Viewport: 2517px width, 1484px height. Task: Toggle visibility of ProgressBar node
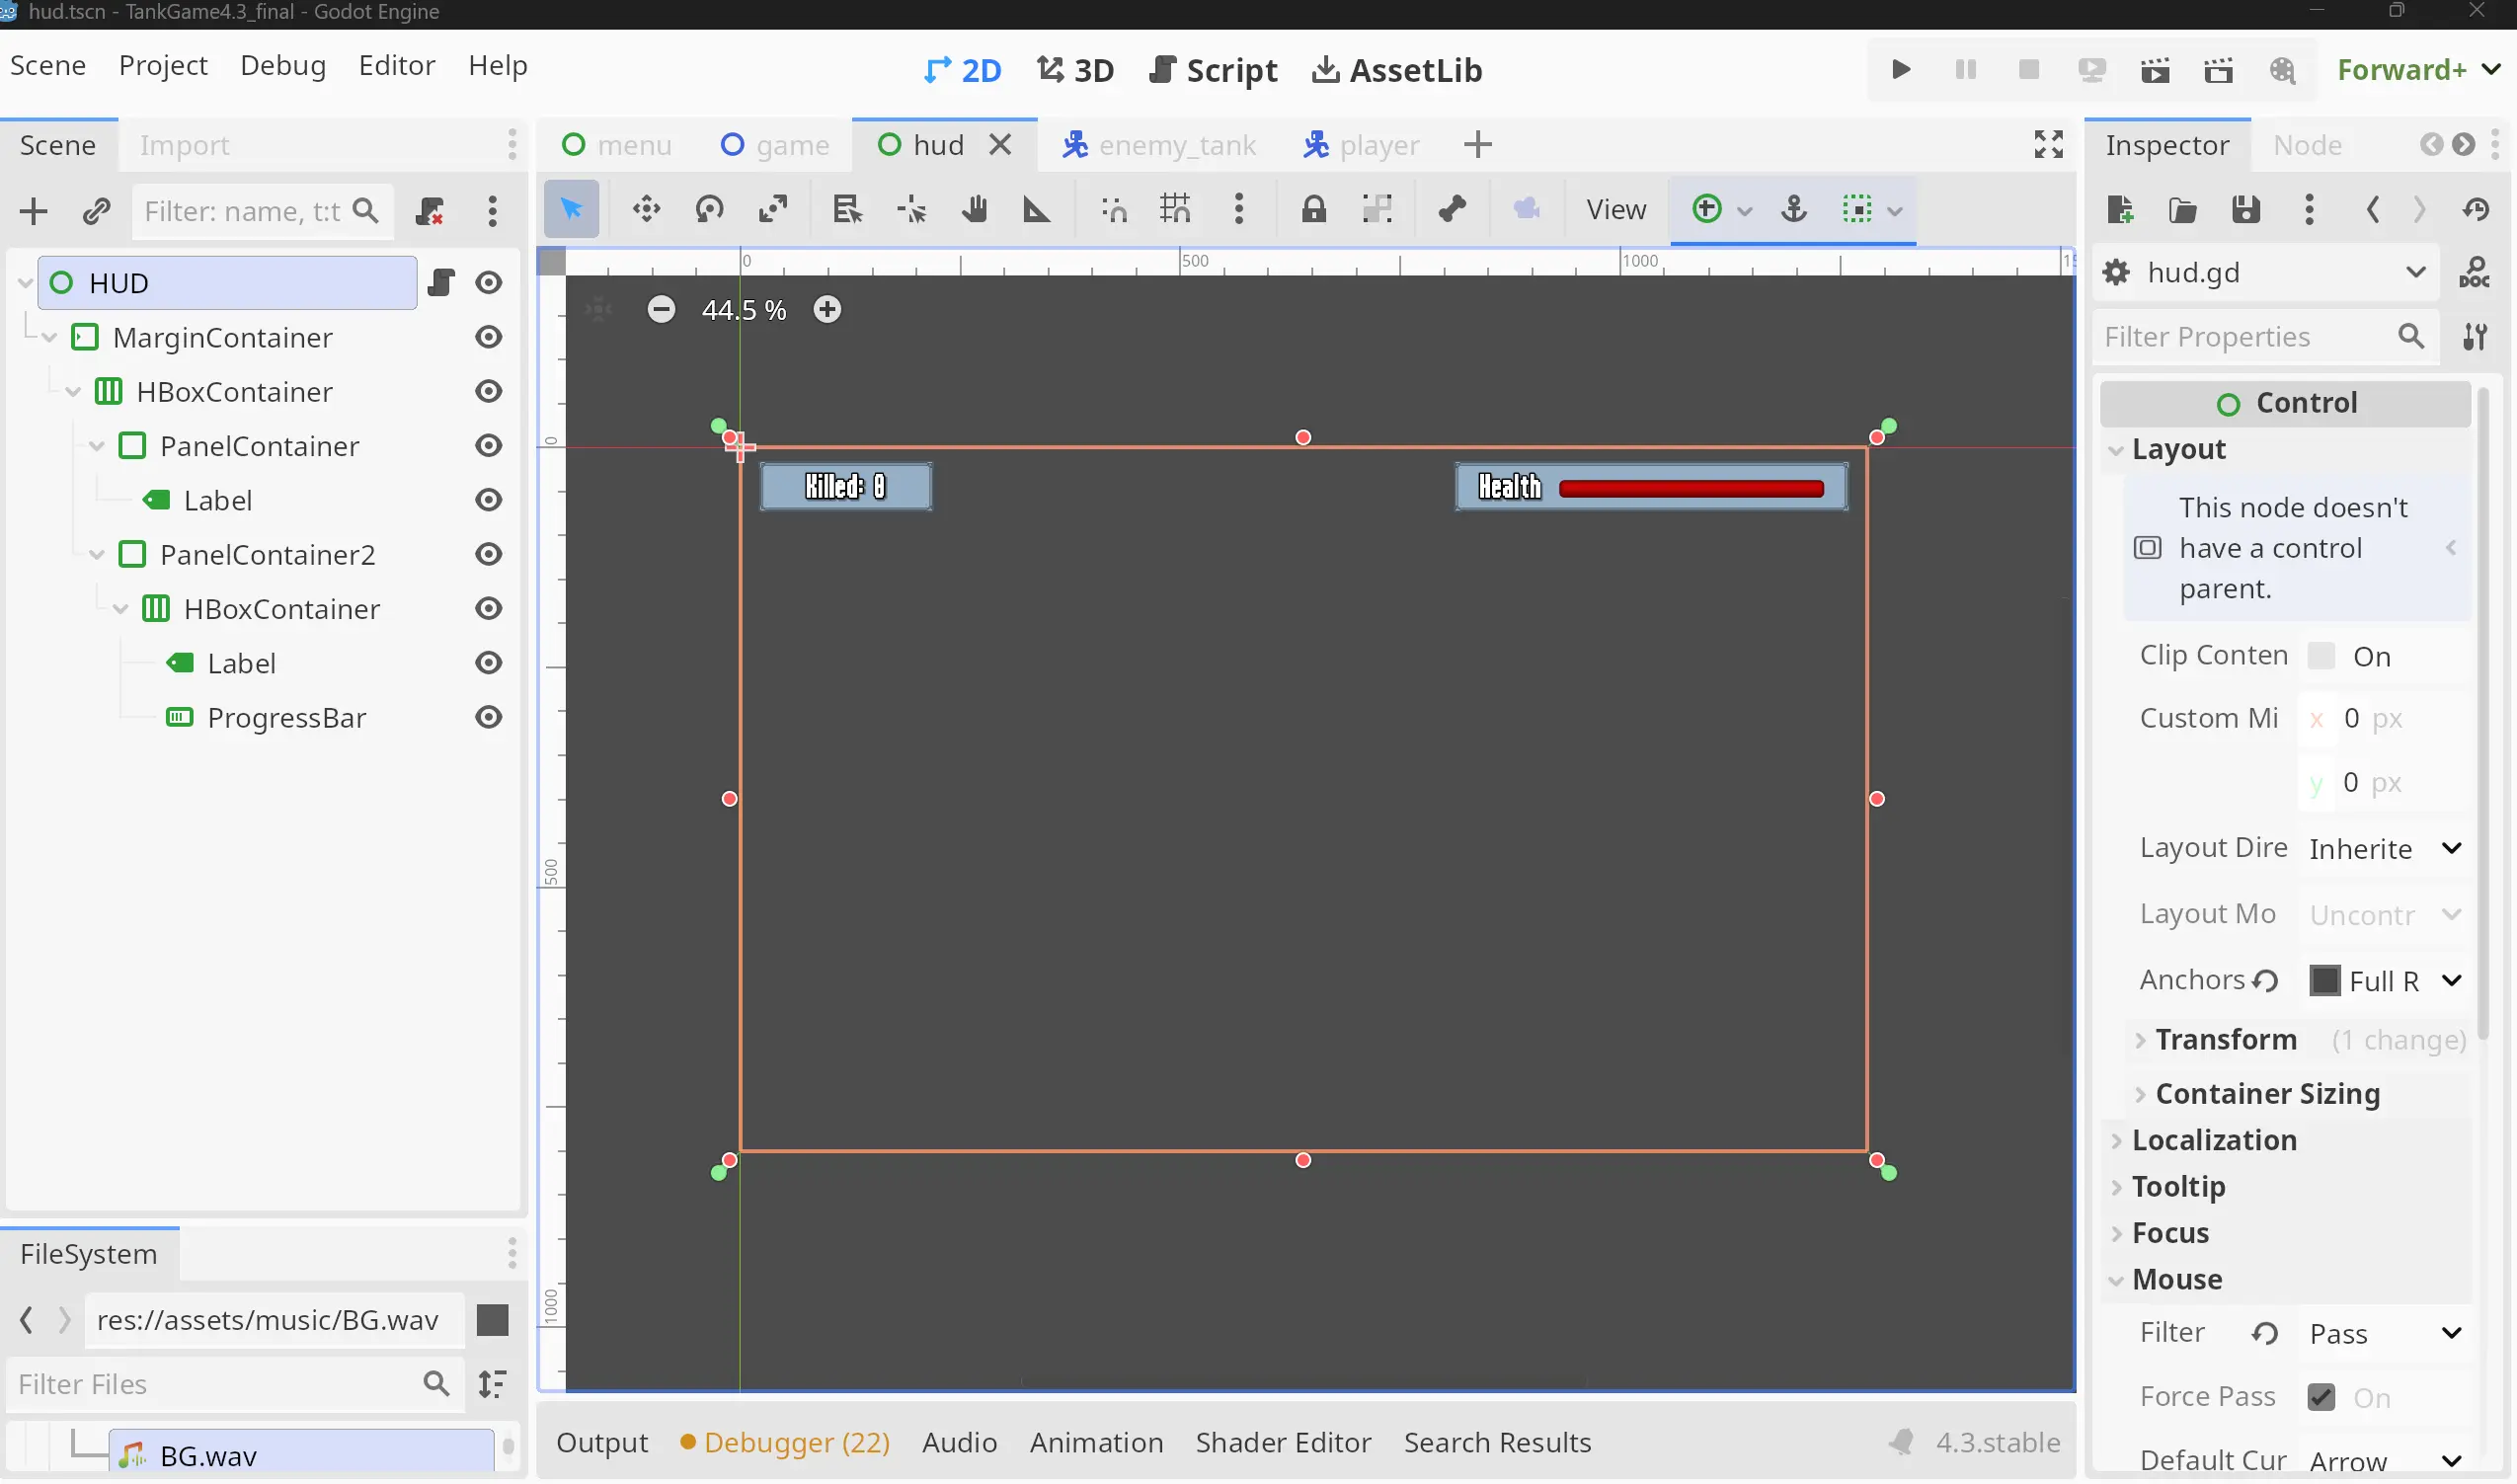pos(488,717)
